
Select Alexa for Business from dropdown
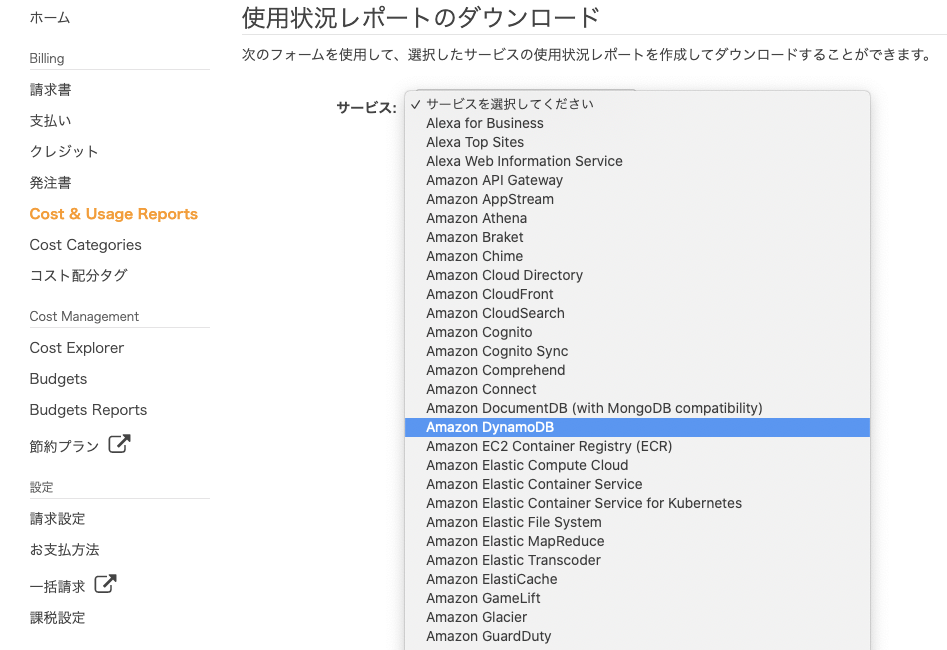(637, 123)
